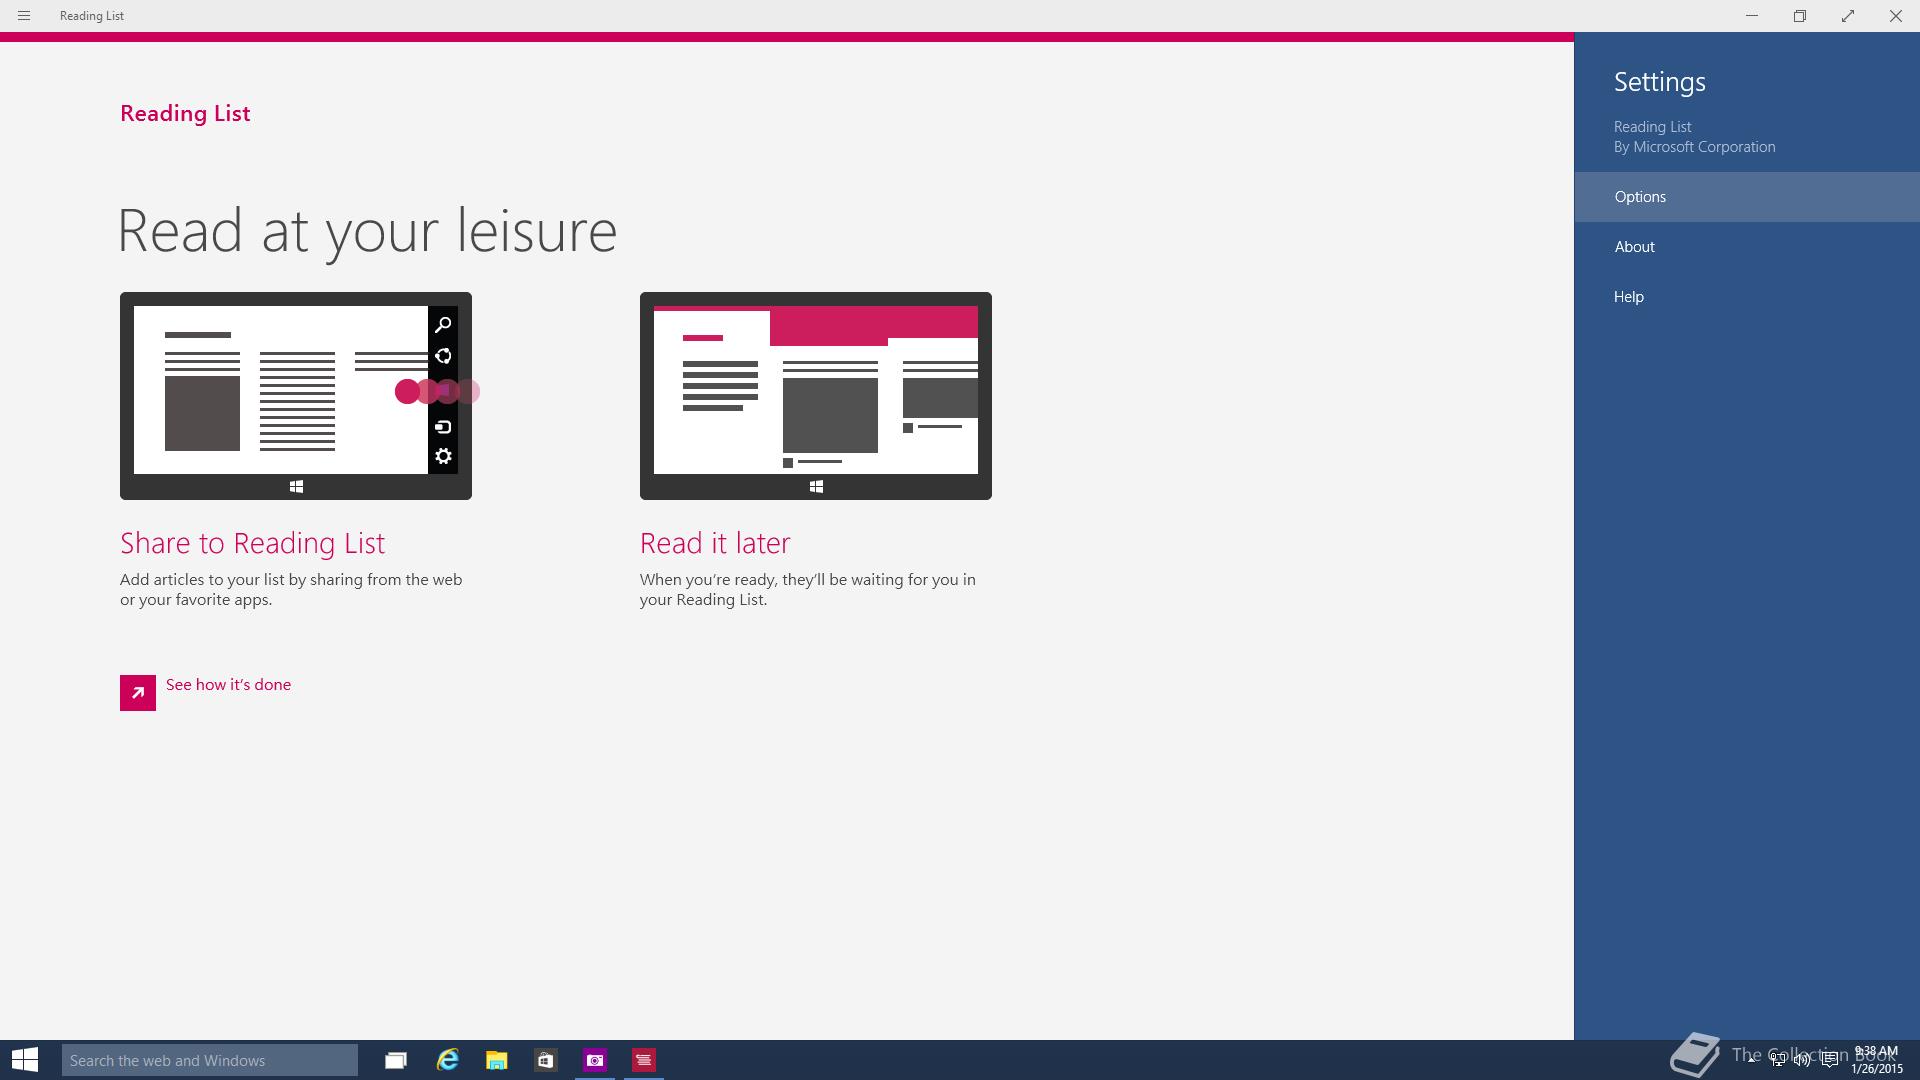Switch to Reading List taskbar icon
The width and height of the screenshot is (1920, 1080).
click(644, 1060)
